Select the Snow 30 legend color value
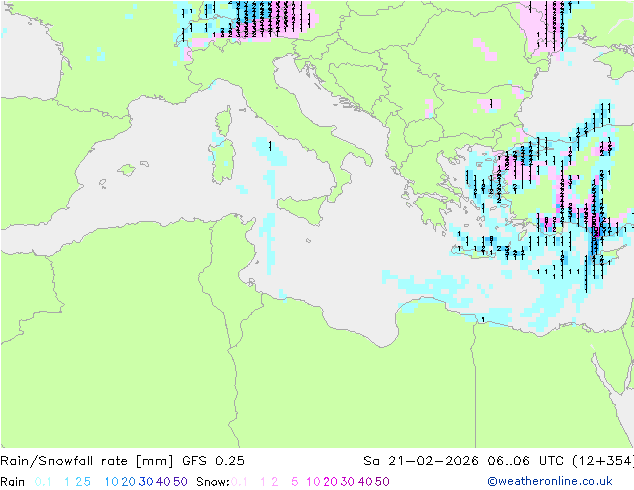Viewport: 634px width, 490px height. pyautogui.click(x=348, y=482)
